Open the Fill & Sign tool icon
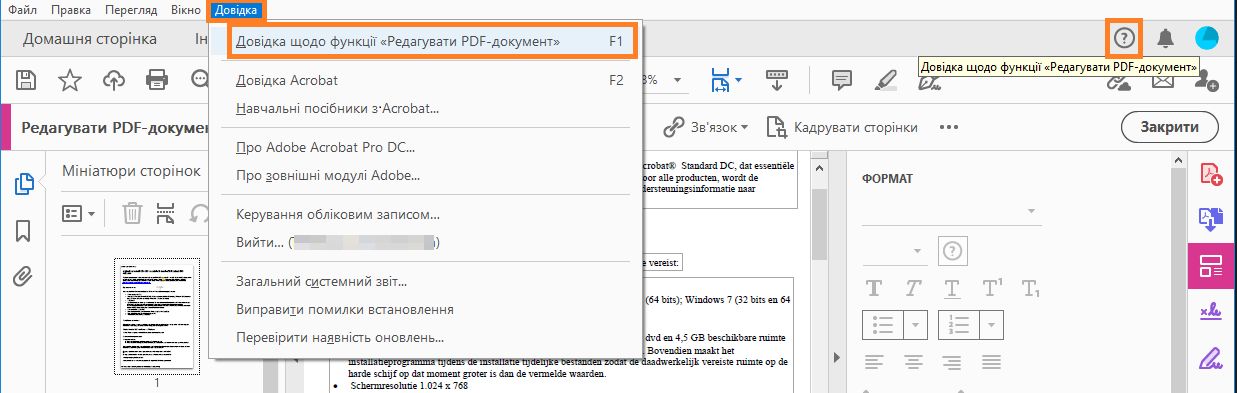The width and height of the screenshot is (1237, 393). tap(1212, 311)
